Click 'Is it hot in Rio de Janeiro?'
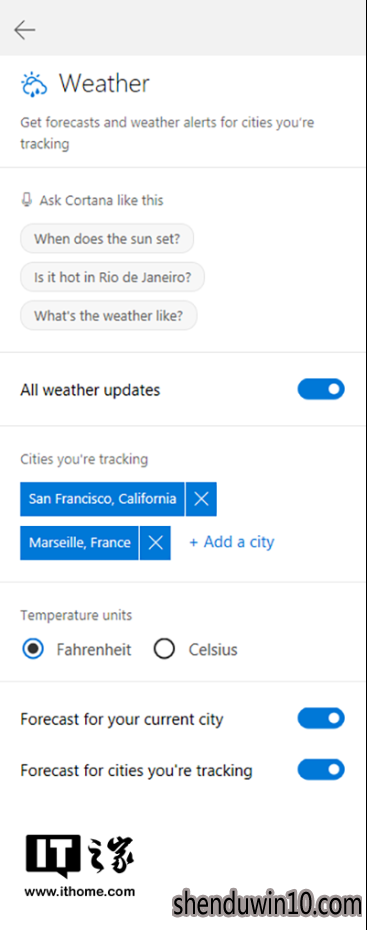Screen dimensions: 367x930 [x=113, y=277]
